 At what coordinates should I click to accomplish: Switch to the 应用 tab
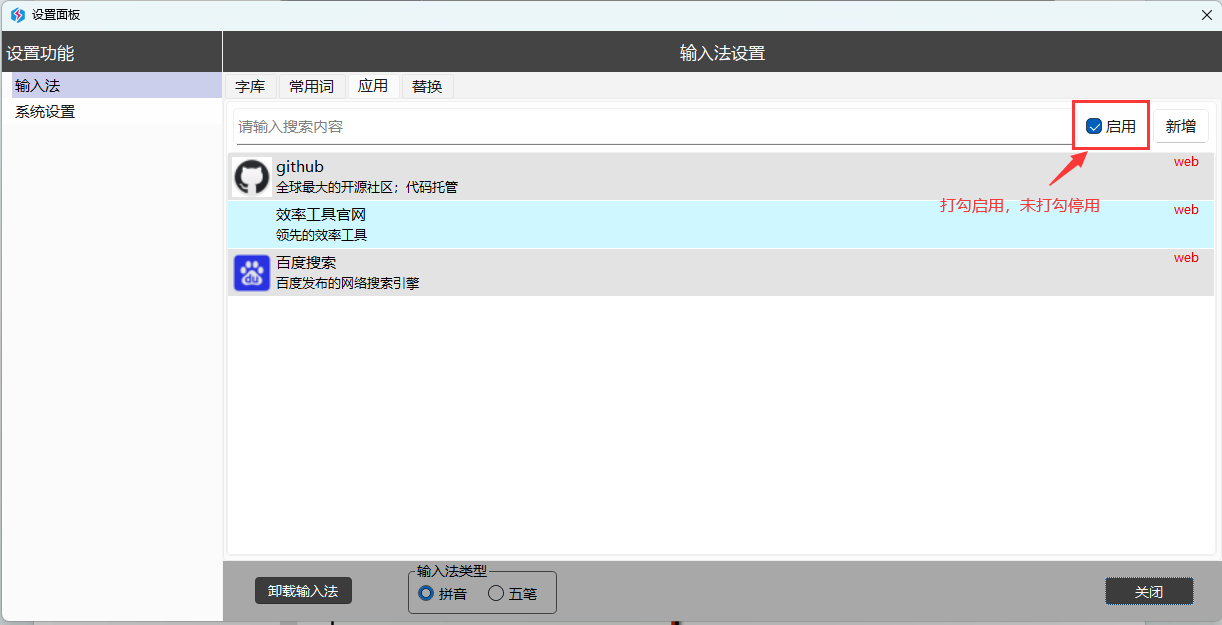point(373,87)
